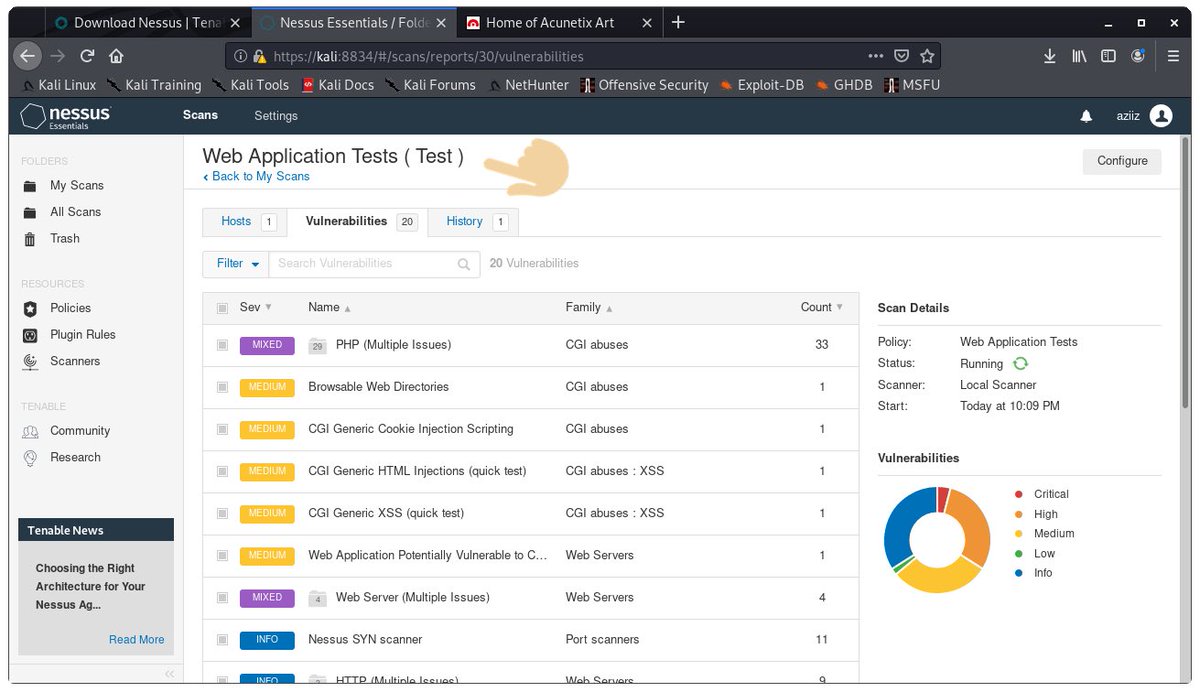Switch to the Hosts tab

pyautogui.click(x=246, y=221)
